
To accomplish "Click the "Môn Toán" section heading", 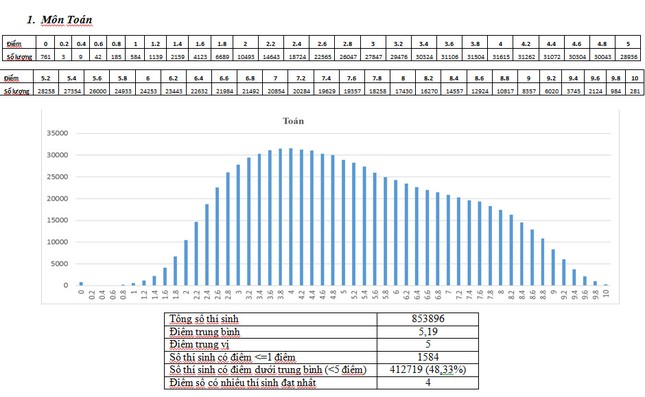I will (66, 20).
